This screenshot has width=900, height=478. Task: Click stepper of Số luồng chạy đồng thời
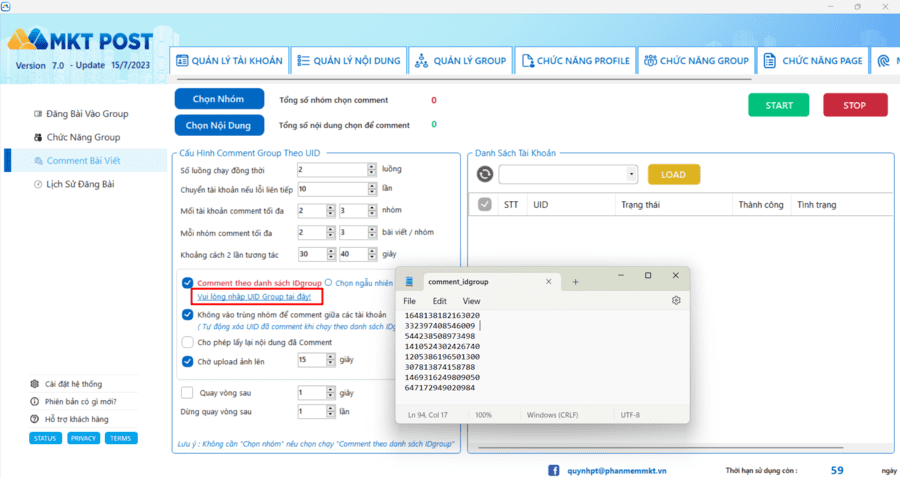click(371, 169)
